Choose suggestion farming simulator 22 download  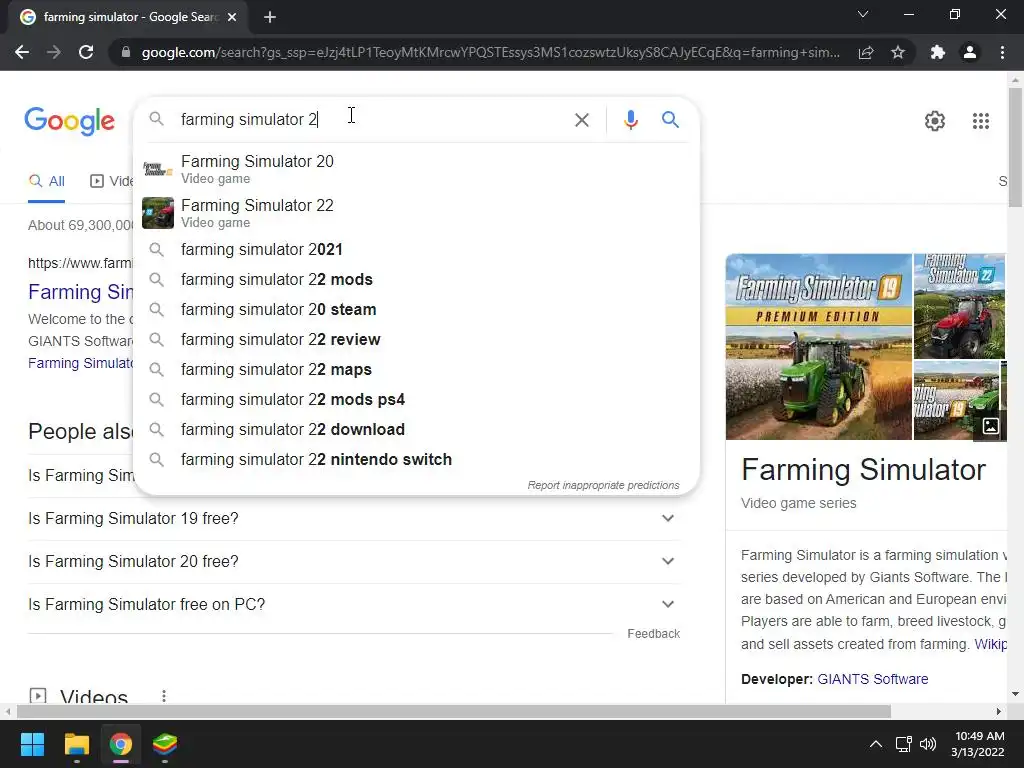coord(416,430)
